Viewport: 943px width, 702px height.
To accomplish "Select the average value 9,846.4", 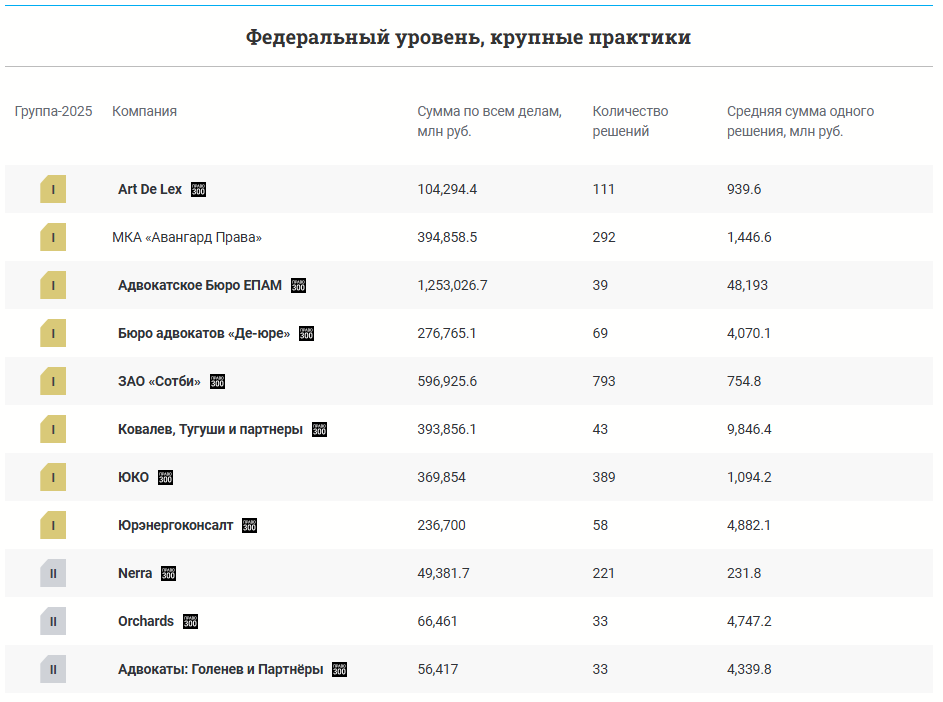I will [749, 430].
